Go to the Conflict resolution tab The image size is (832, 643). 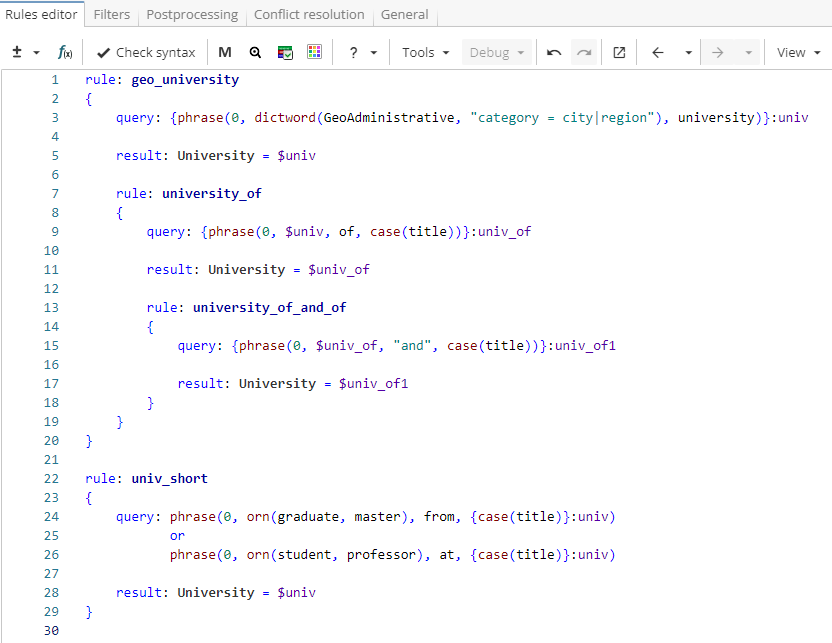point(310,15)
